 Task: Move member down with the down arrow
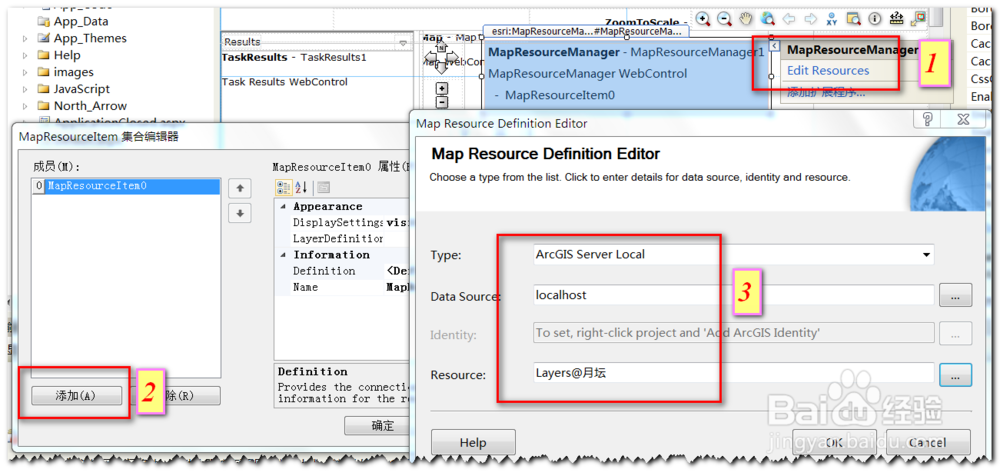240,213
